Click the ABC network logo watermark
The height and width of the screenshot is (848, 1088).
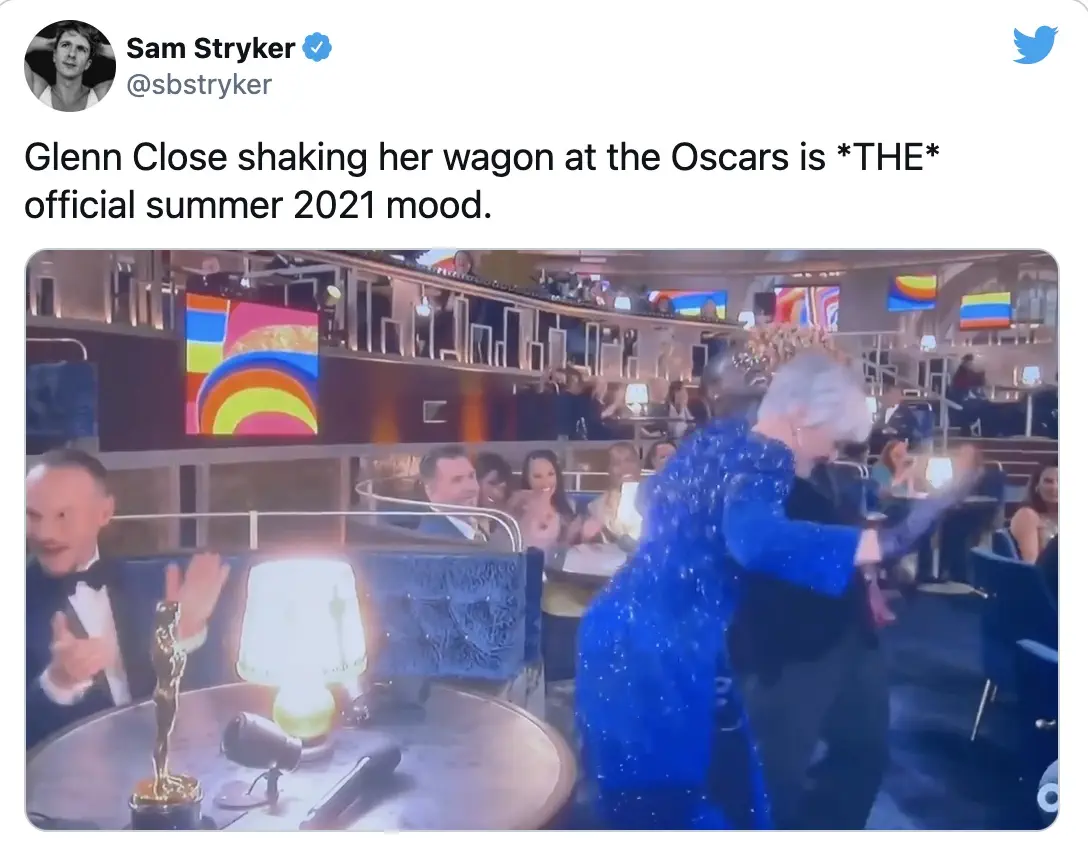point(1047,797)
